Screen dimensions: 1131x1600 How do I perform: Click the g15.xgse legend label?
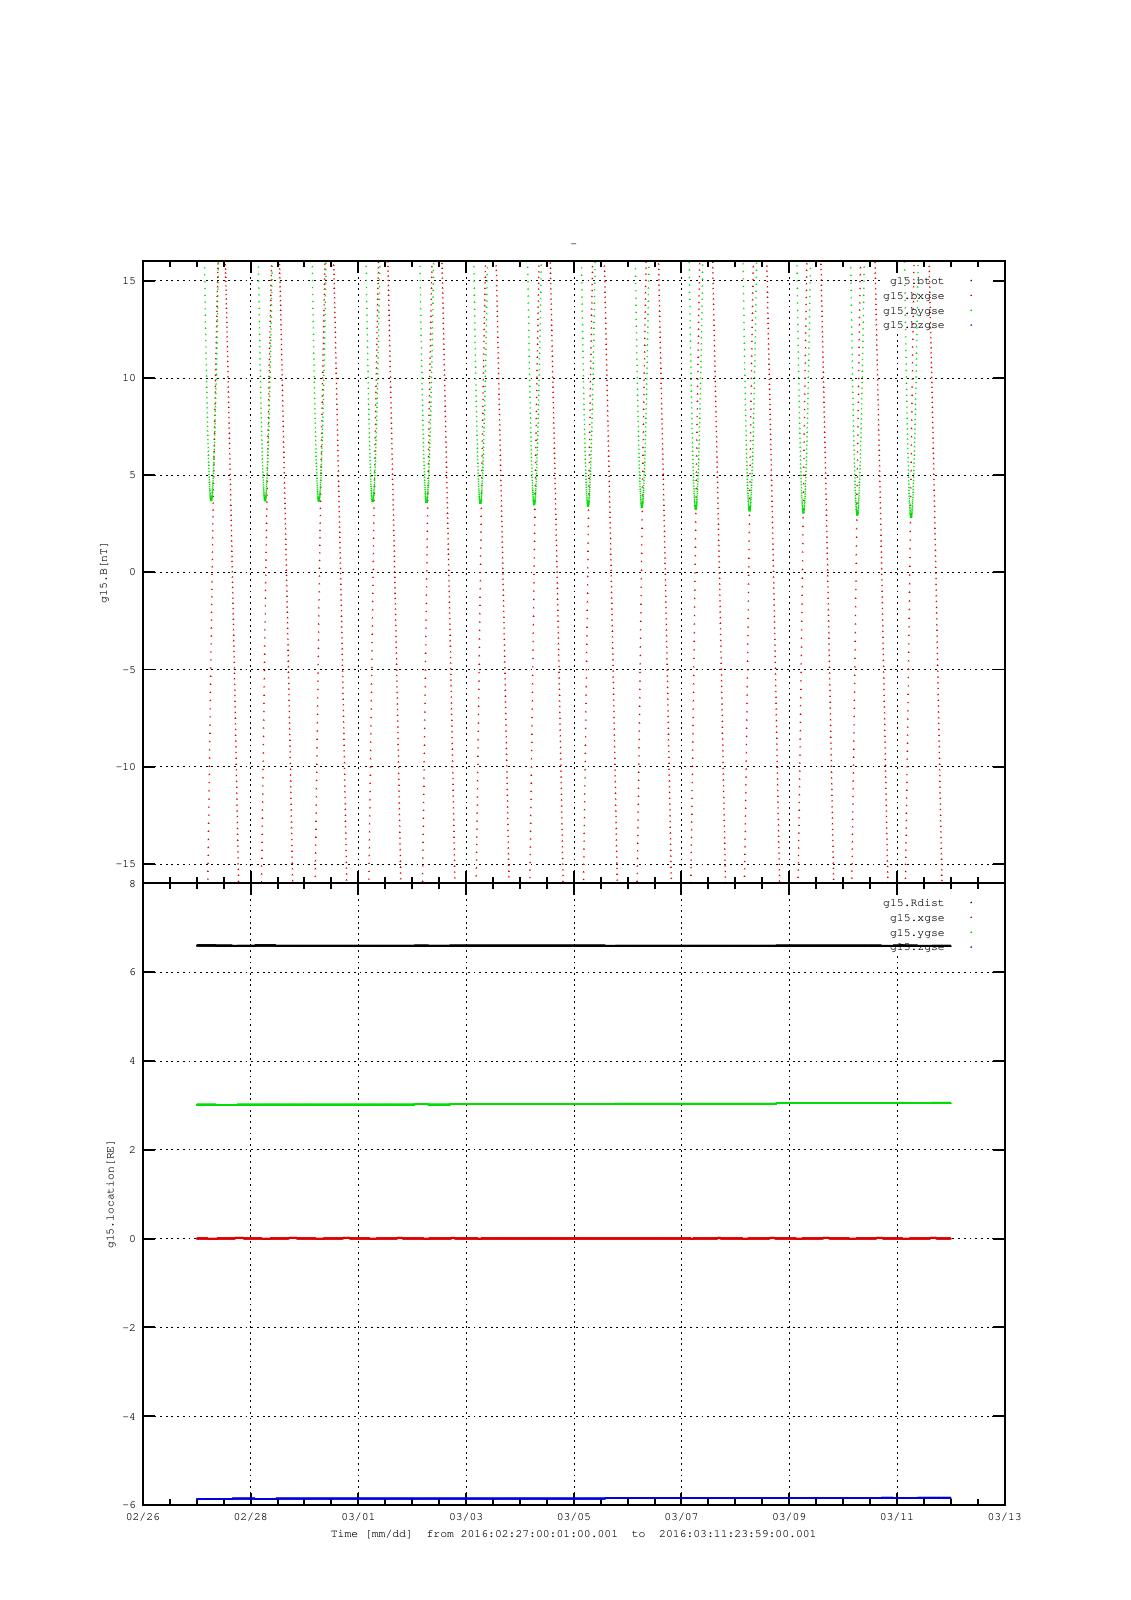pos(916,918)
